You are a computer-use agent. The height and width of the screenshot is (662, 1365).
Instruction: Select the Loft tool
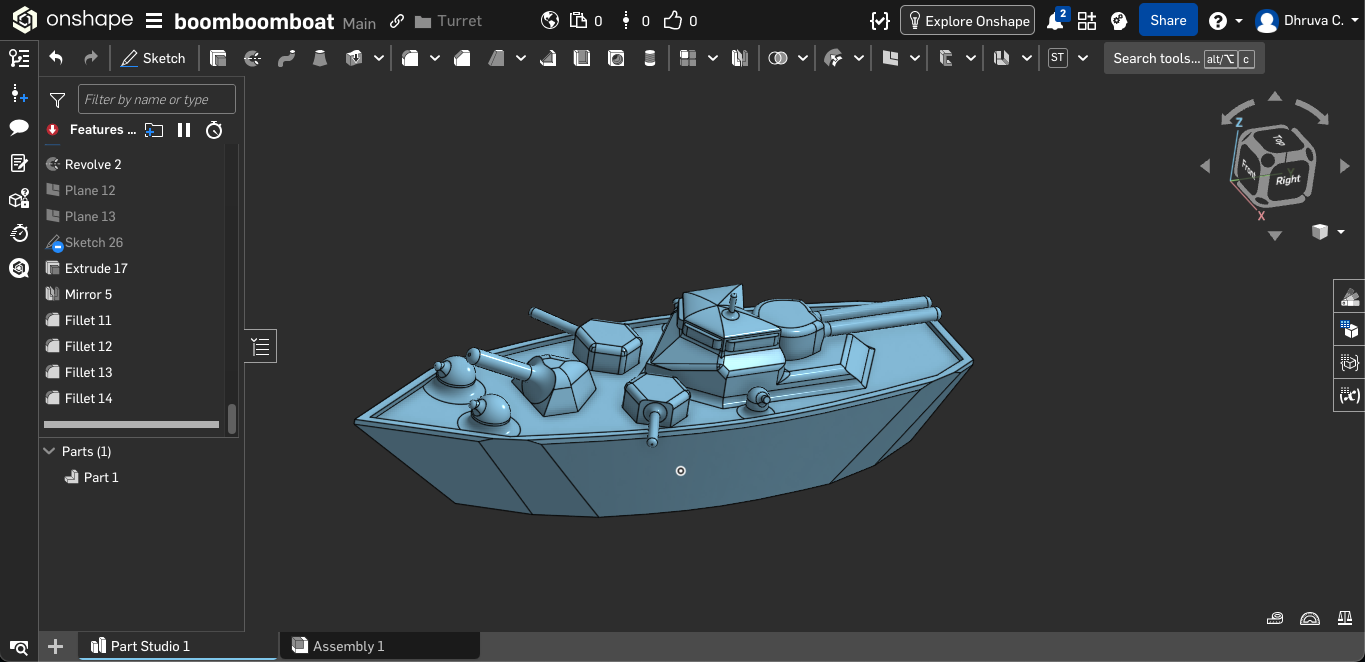click(320, 59)
